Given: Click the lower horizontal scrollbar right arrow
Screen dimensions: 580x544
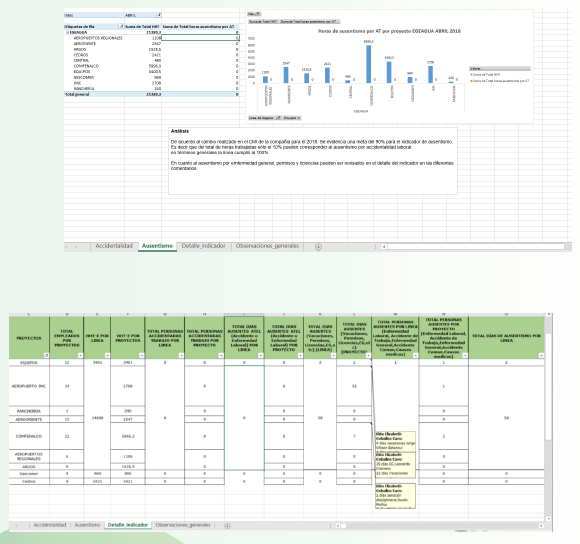Looking at the screenshot, I should (541, 526).
